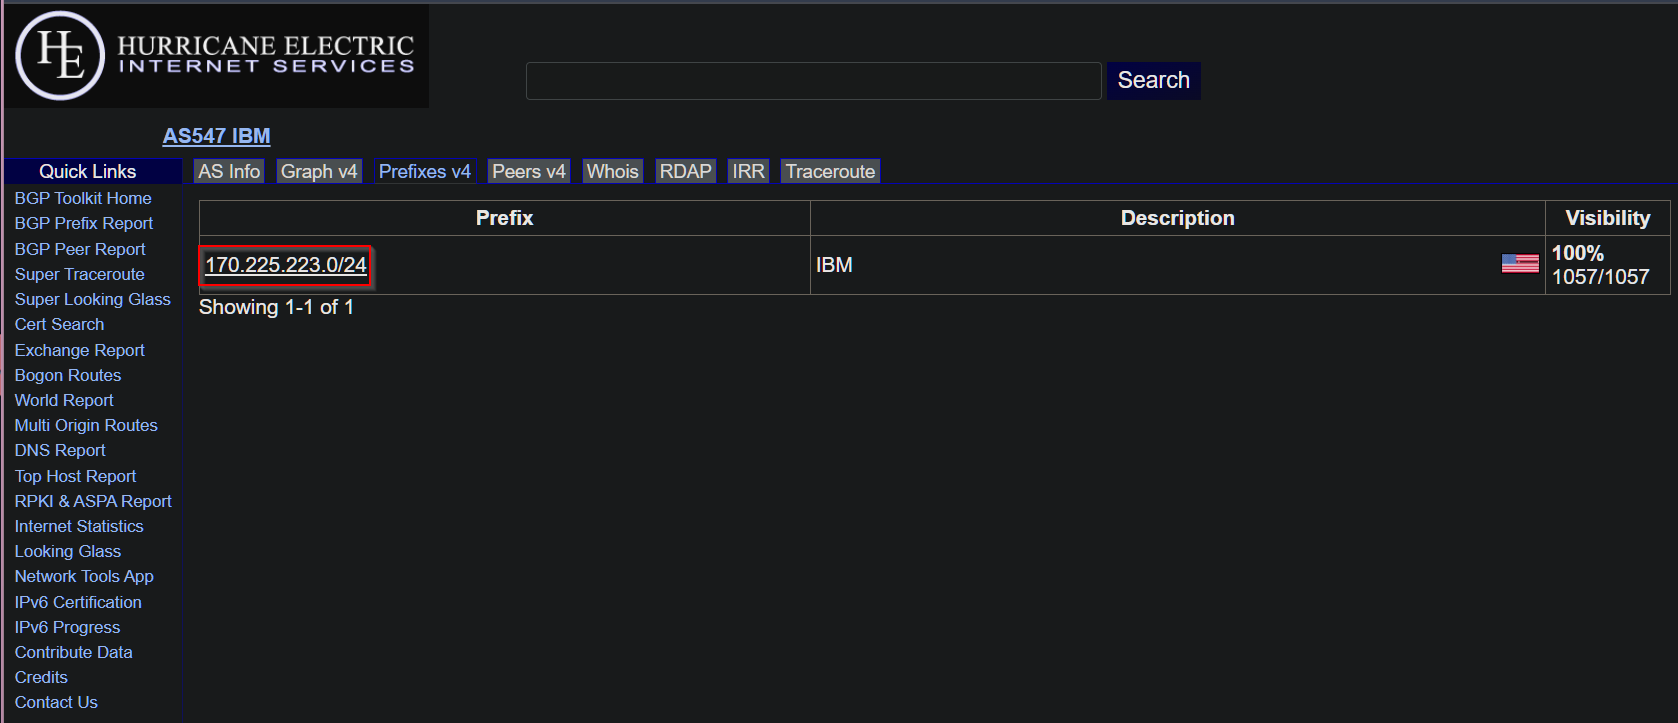Click the Description column header
The image size is (1678, 723).
[1177, 218]
